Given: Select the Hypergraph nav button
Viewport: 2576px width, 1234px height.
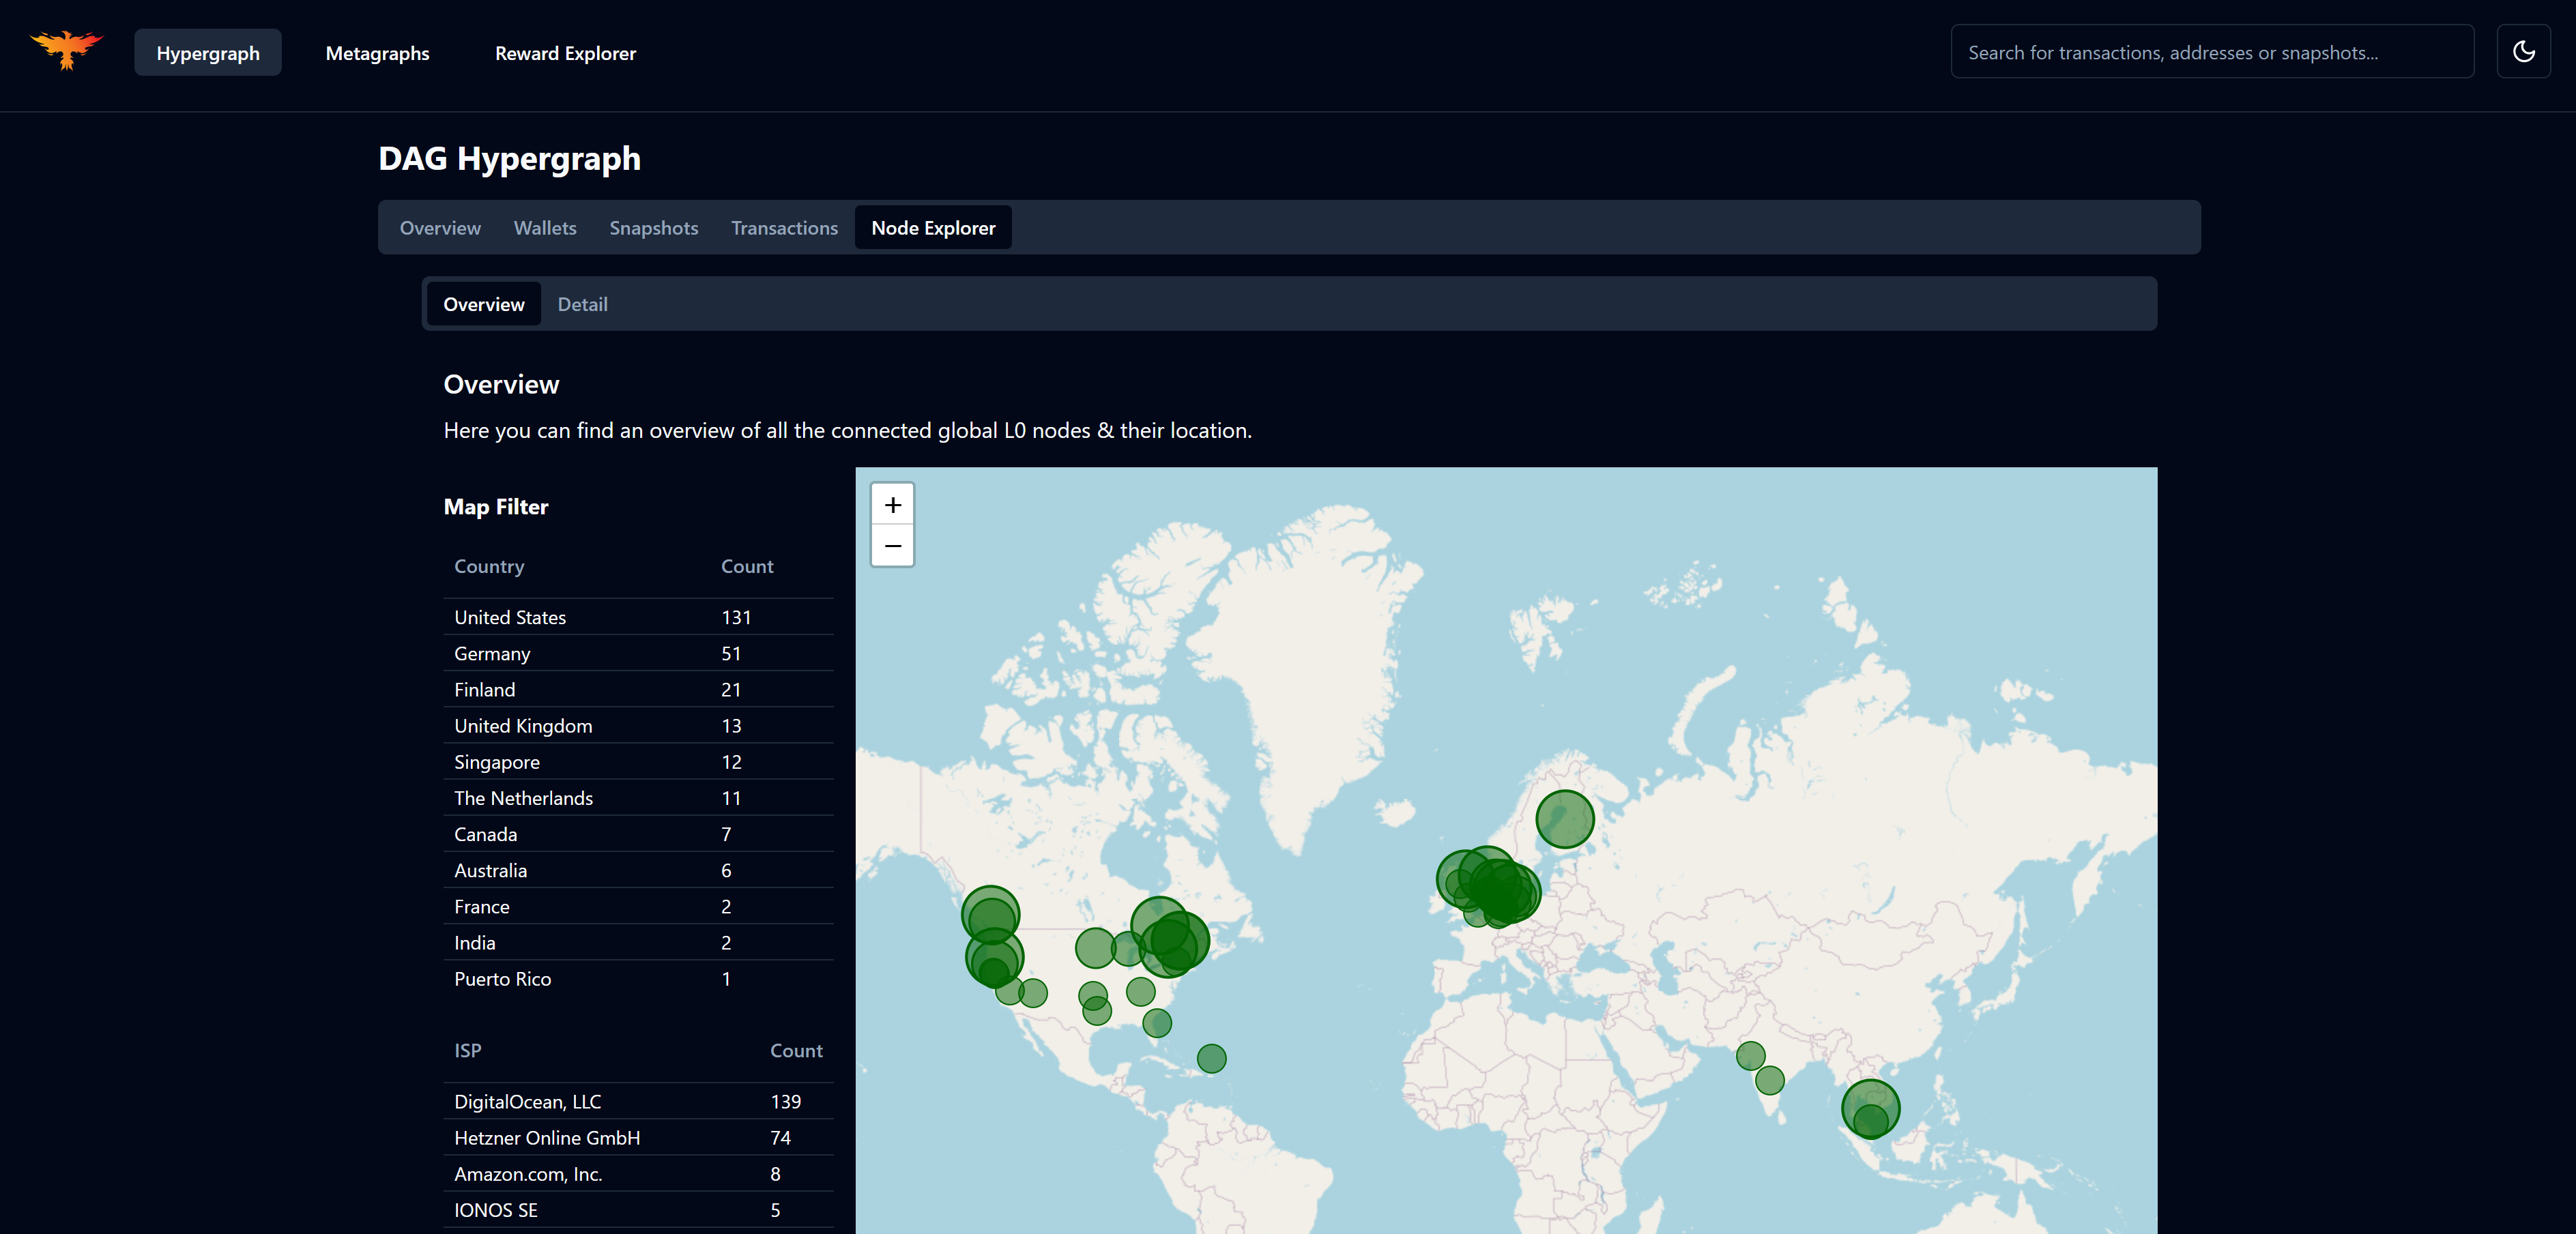Looking at the screenshot, I should pyautogui.click(x=208, y=53).
